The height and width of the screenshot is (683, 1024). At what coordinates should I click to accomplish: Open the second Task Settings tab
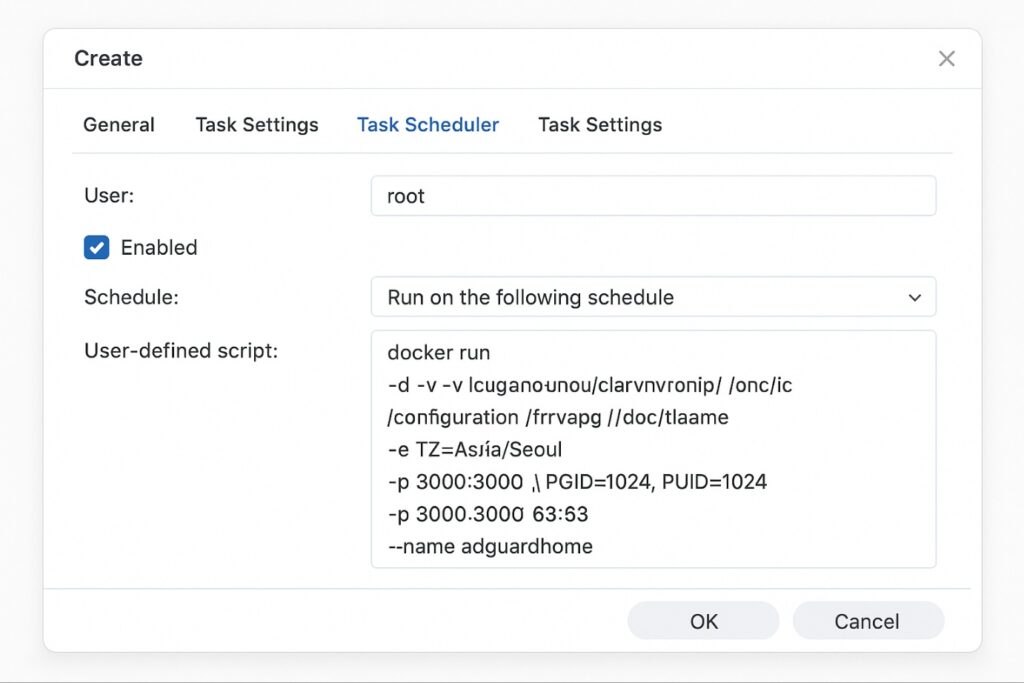click(x=599, y=124)
